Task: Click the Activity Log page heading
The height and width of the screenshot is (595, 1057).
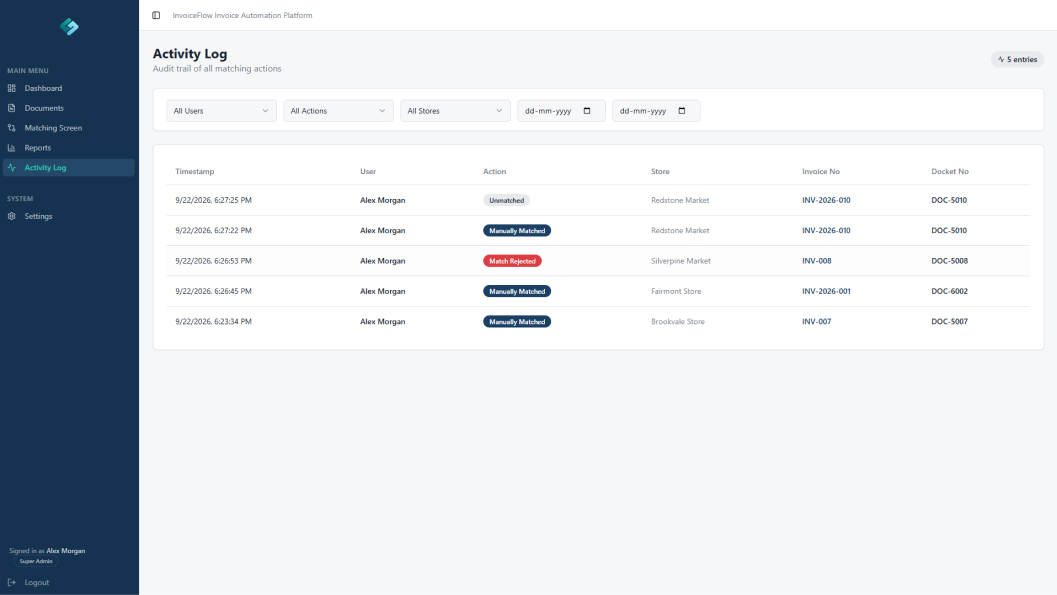Action: click(x=190, y=54)
